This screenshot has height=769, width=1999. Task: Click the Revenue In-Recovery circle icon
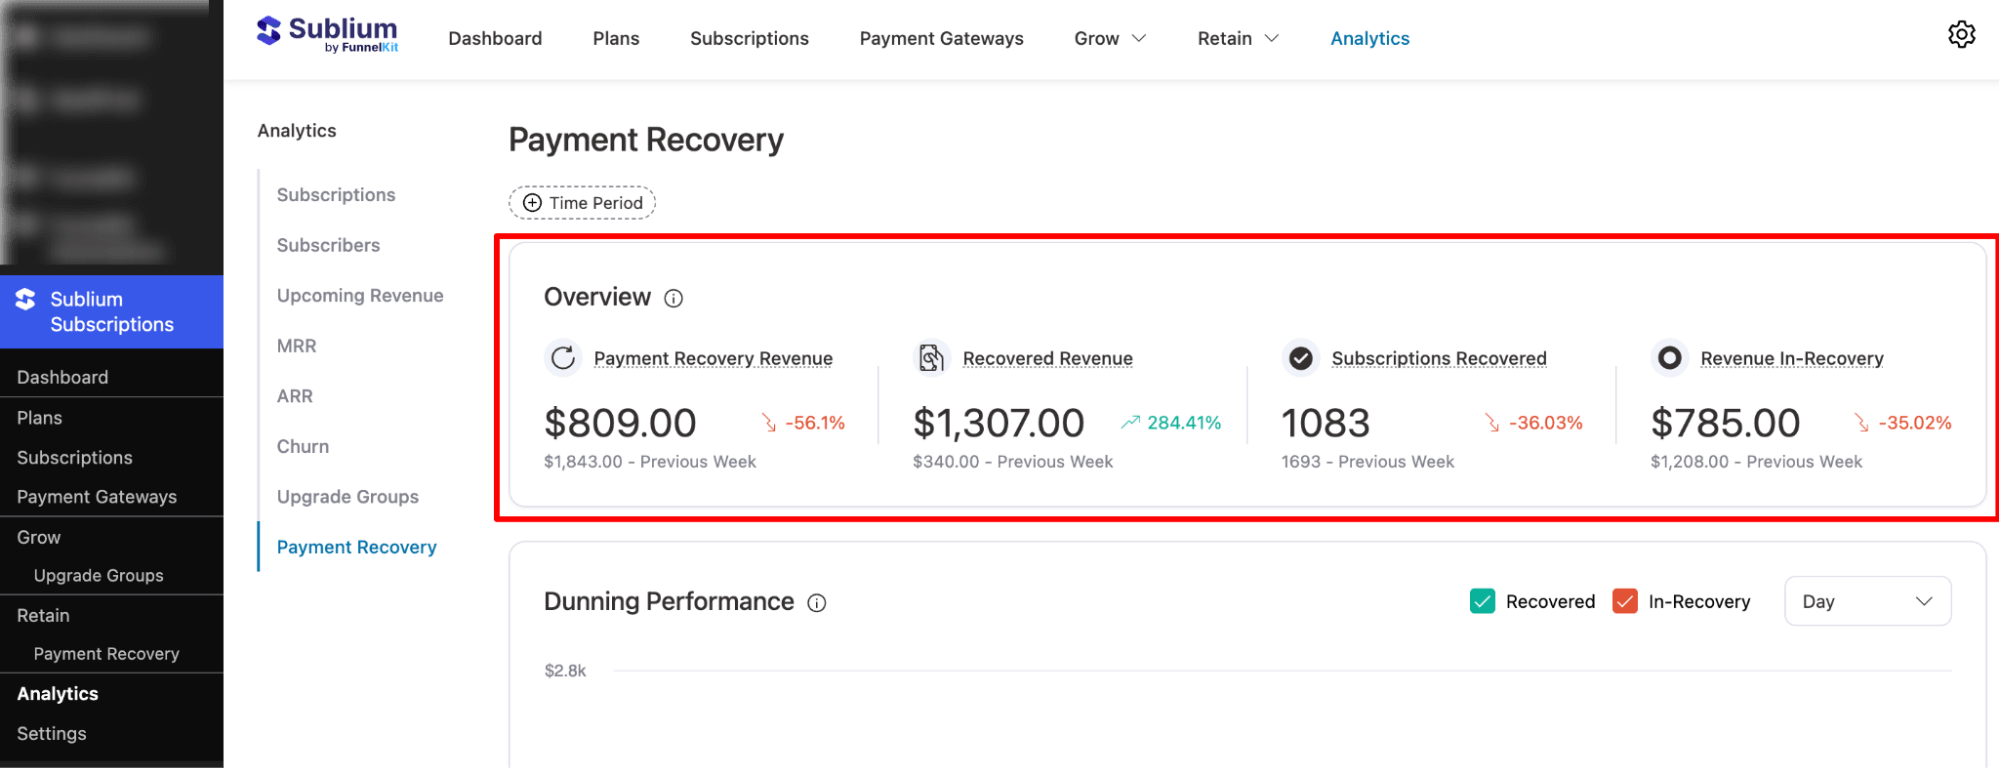(1669, 358)
